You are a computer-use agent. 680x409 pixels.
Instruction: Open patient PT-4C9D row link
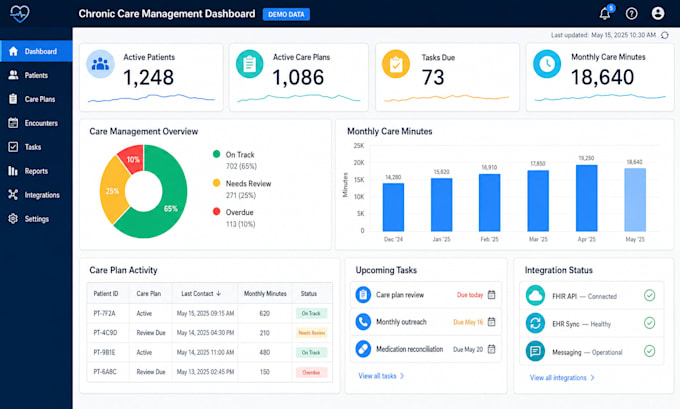tap(105, 333)
